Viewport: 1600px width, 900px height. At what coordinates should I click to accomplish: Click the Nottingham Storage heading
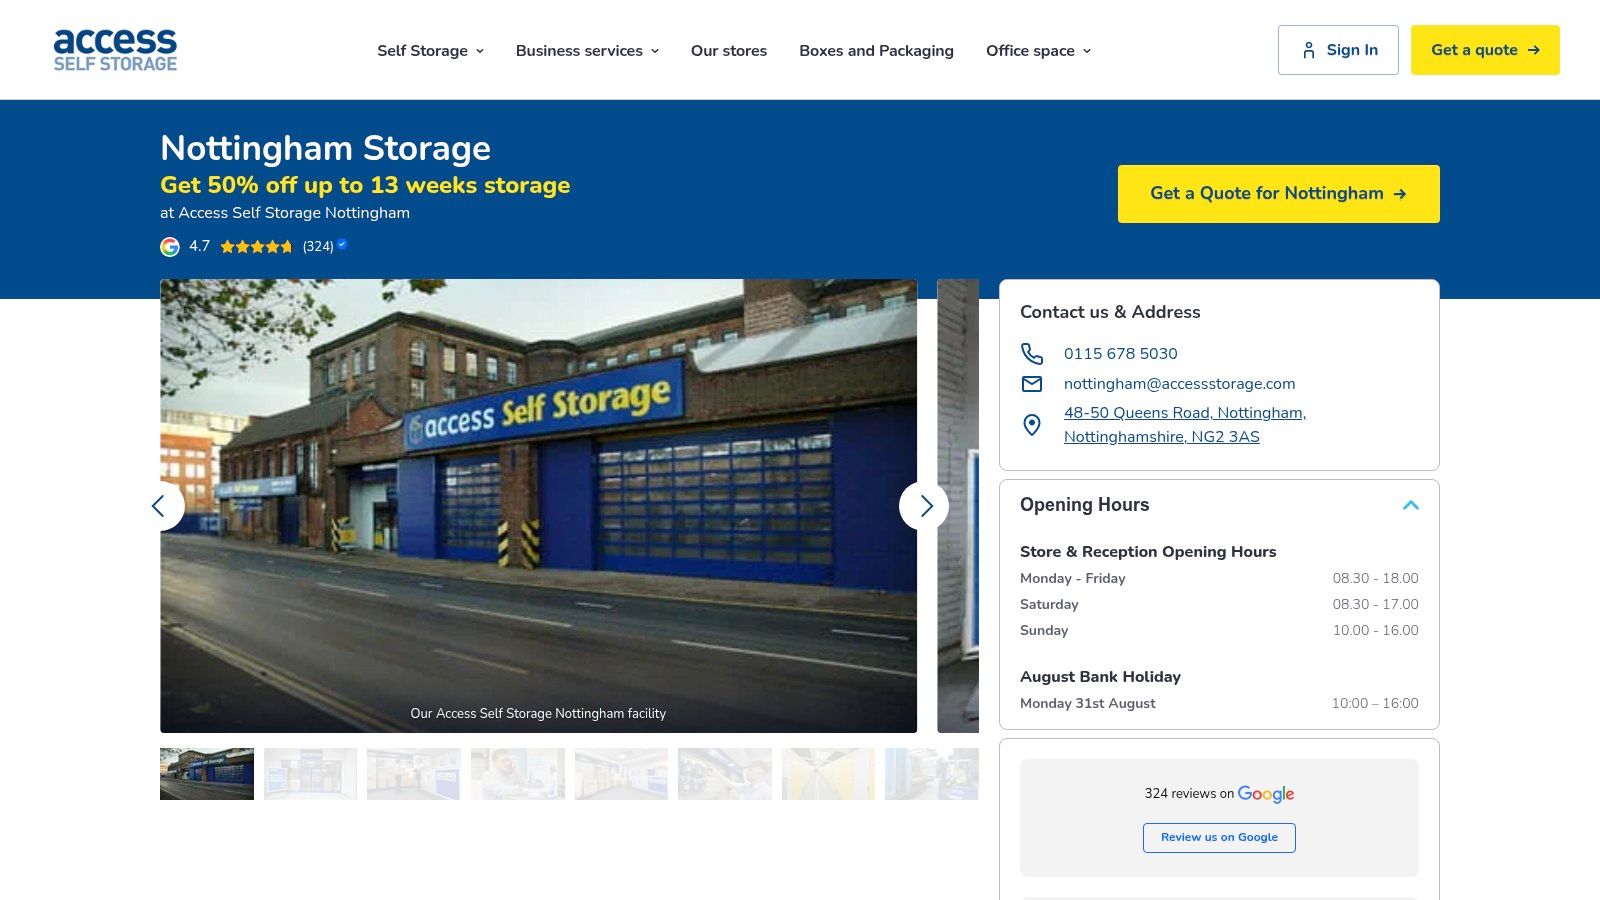[325, 148]
